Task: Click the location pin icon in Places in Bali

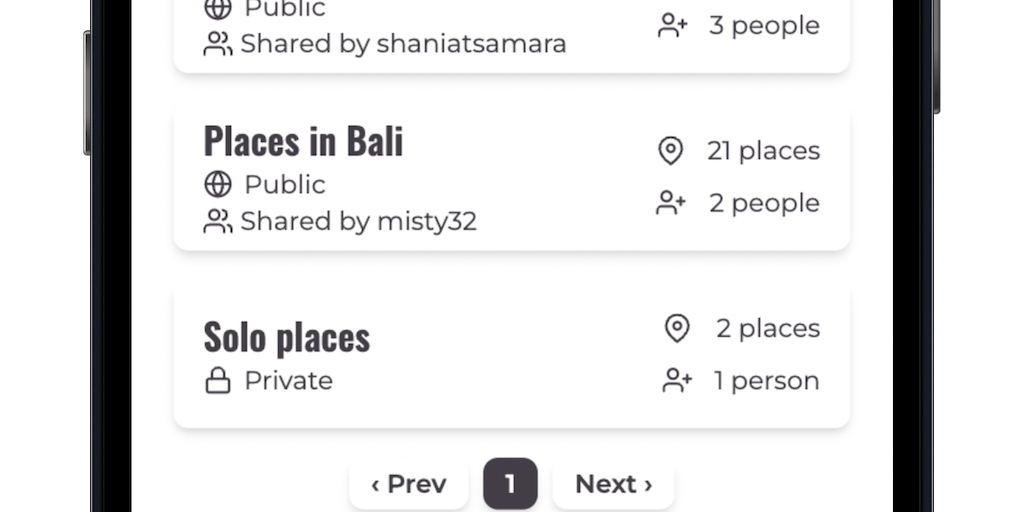Action: 670,151
